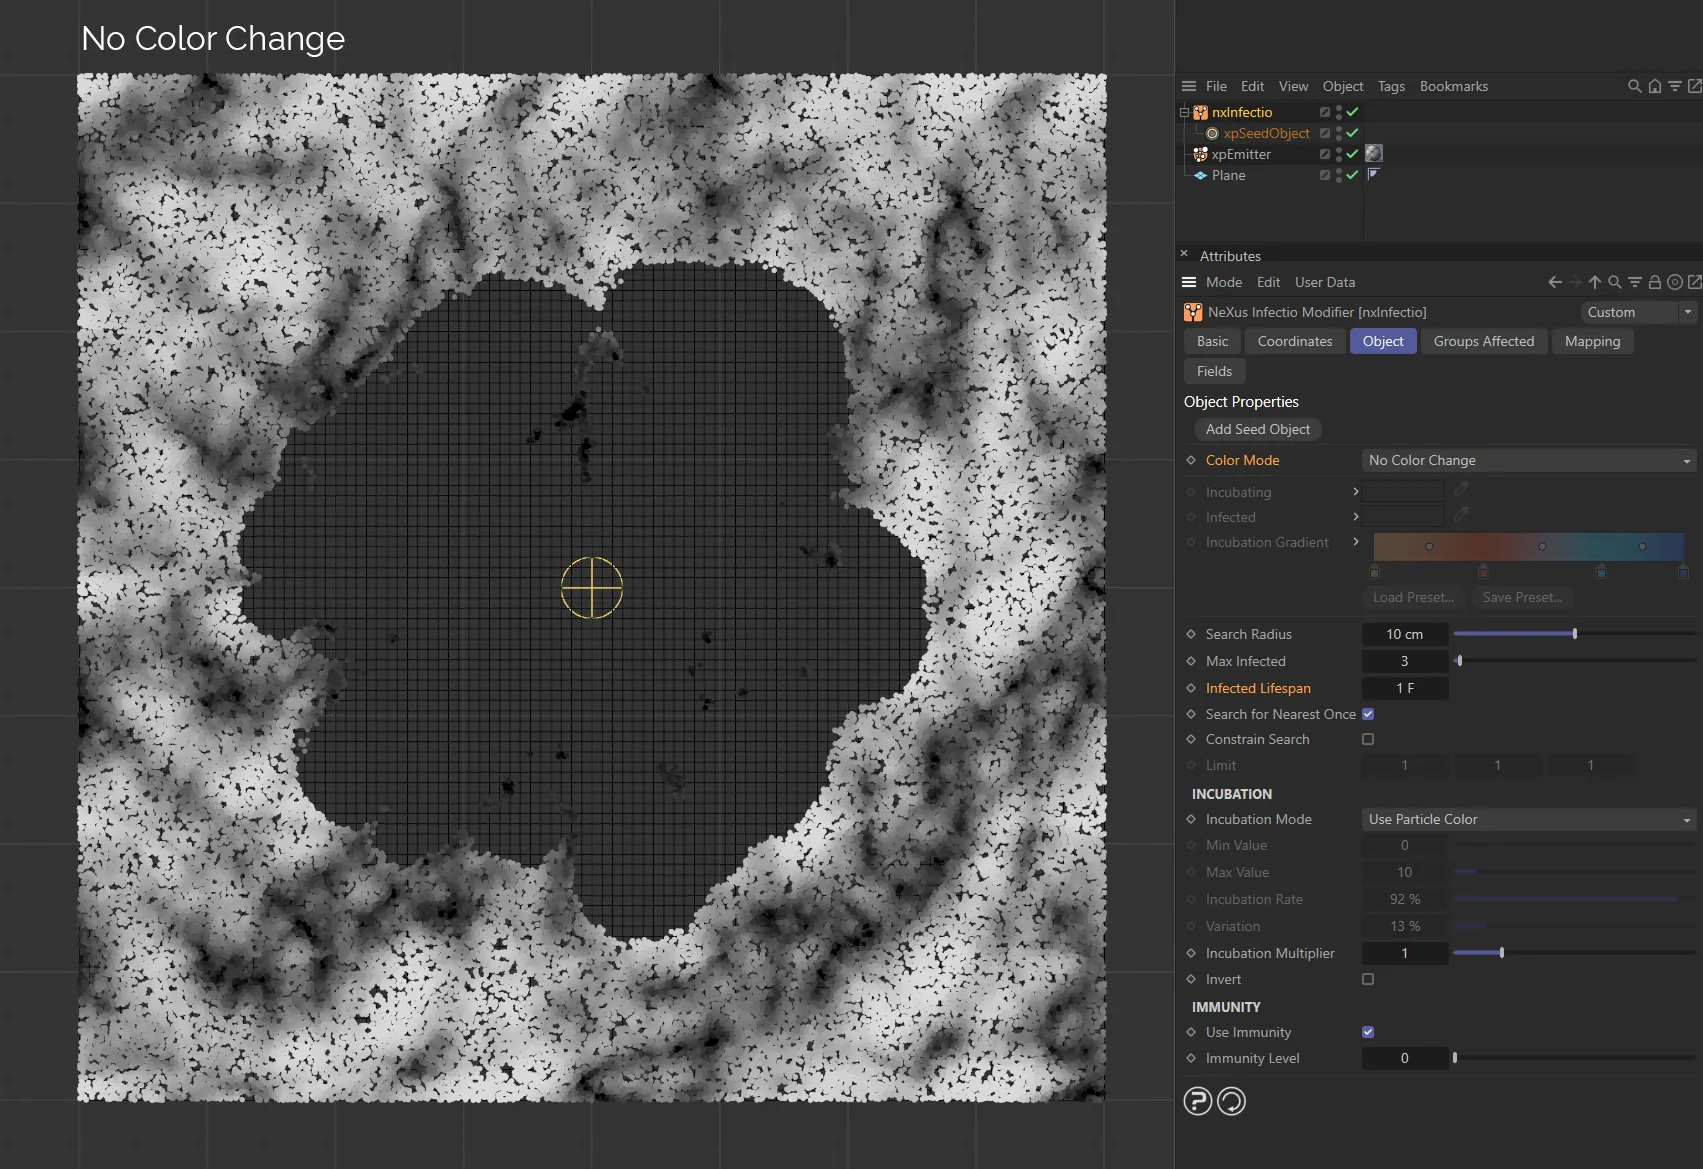Viewport: 1703px width, 1169px height.
Task: Open the Attributes filter icon
Action: pyautogui.click(x=1635, y=282)
